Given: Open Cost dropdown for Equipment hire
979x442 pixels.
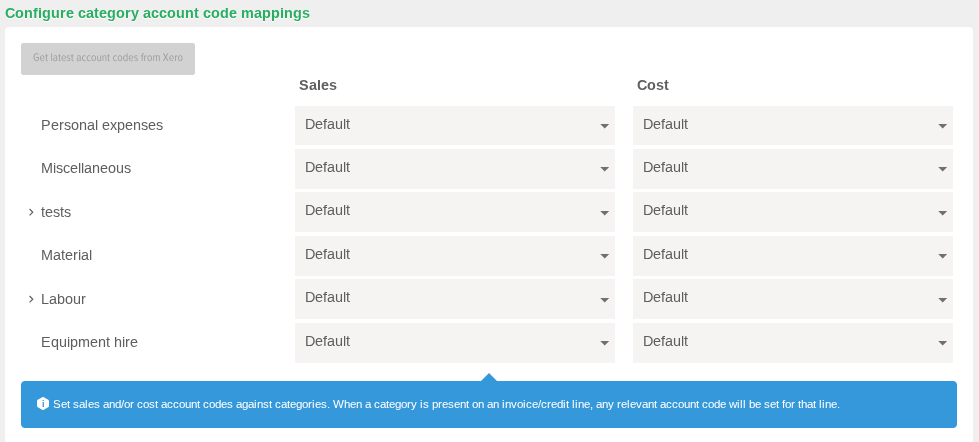Looking at the screenshot, I should pyautogui.click(x=792, y=342).
